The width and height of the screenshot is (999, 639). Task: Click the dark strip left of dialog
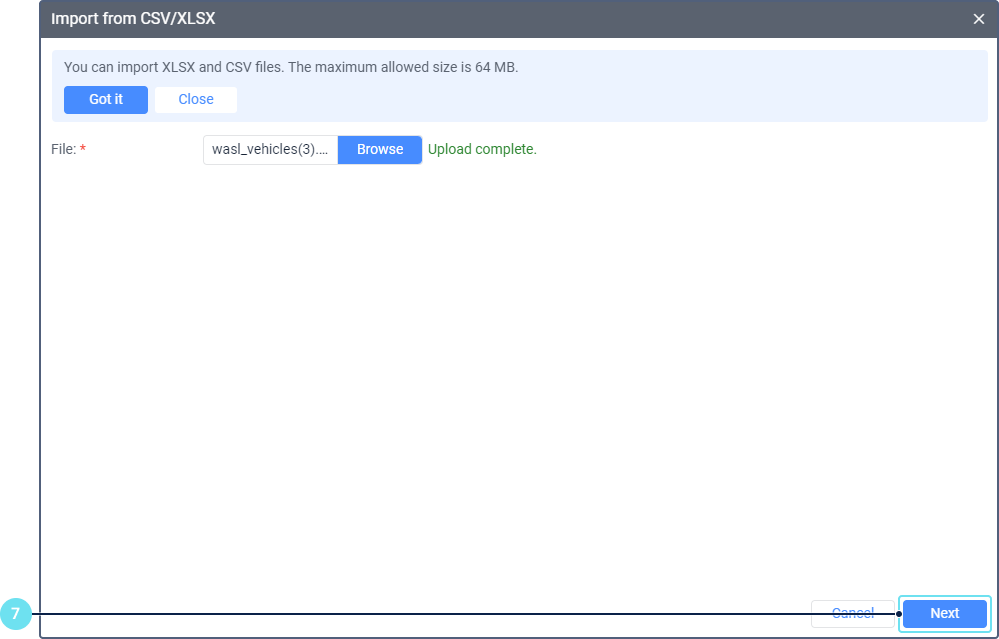coord(19,300)
